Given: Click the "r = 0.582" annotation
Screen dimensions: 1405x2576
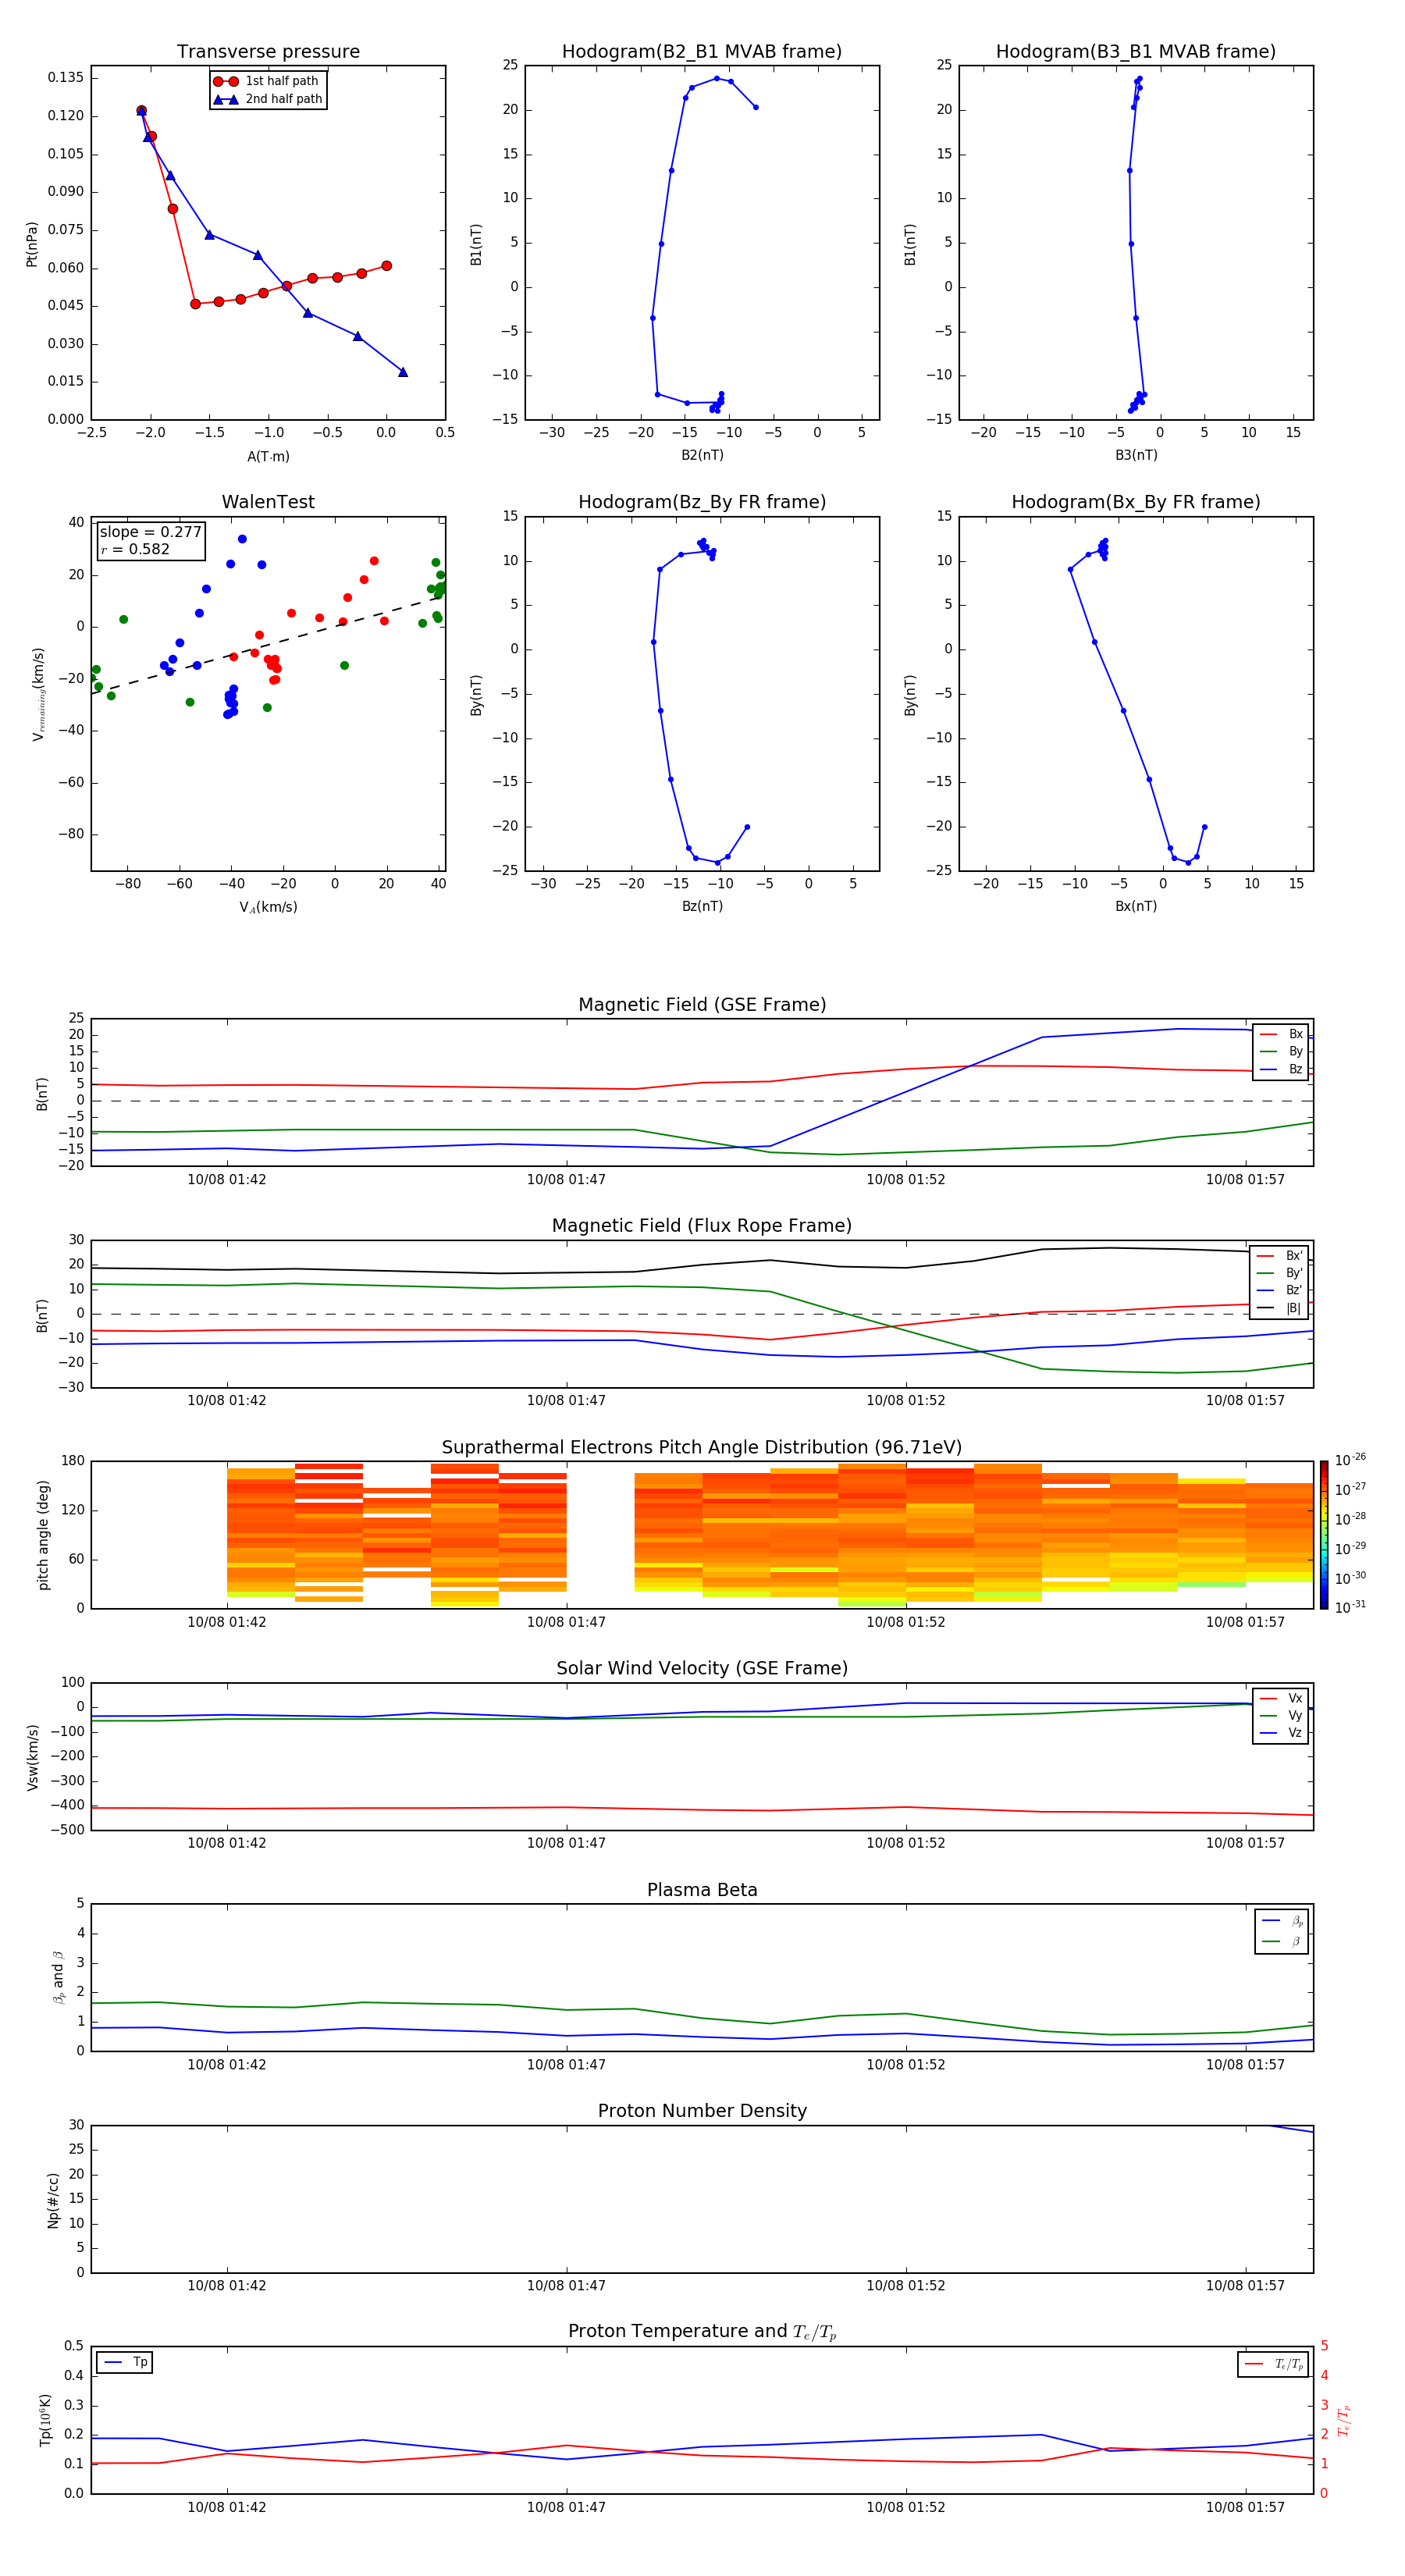Looking at the screenshot, I should click(x=135, y=549).
